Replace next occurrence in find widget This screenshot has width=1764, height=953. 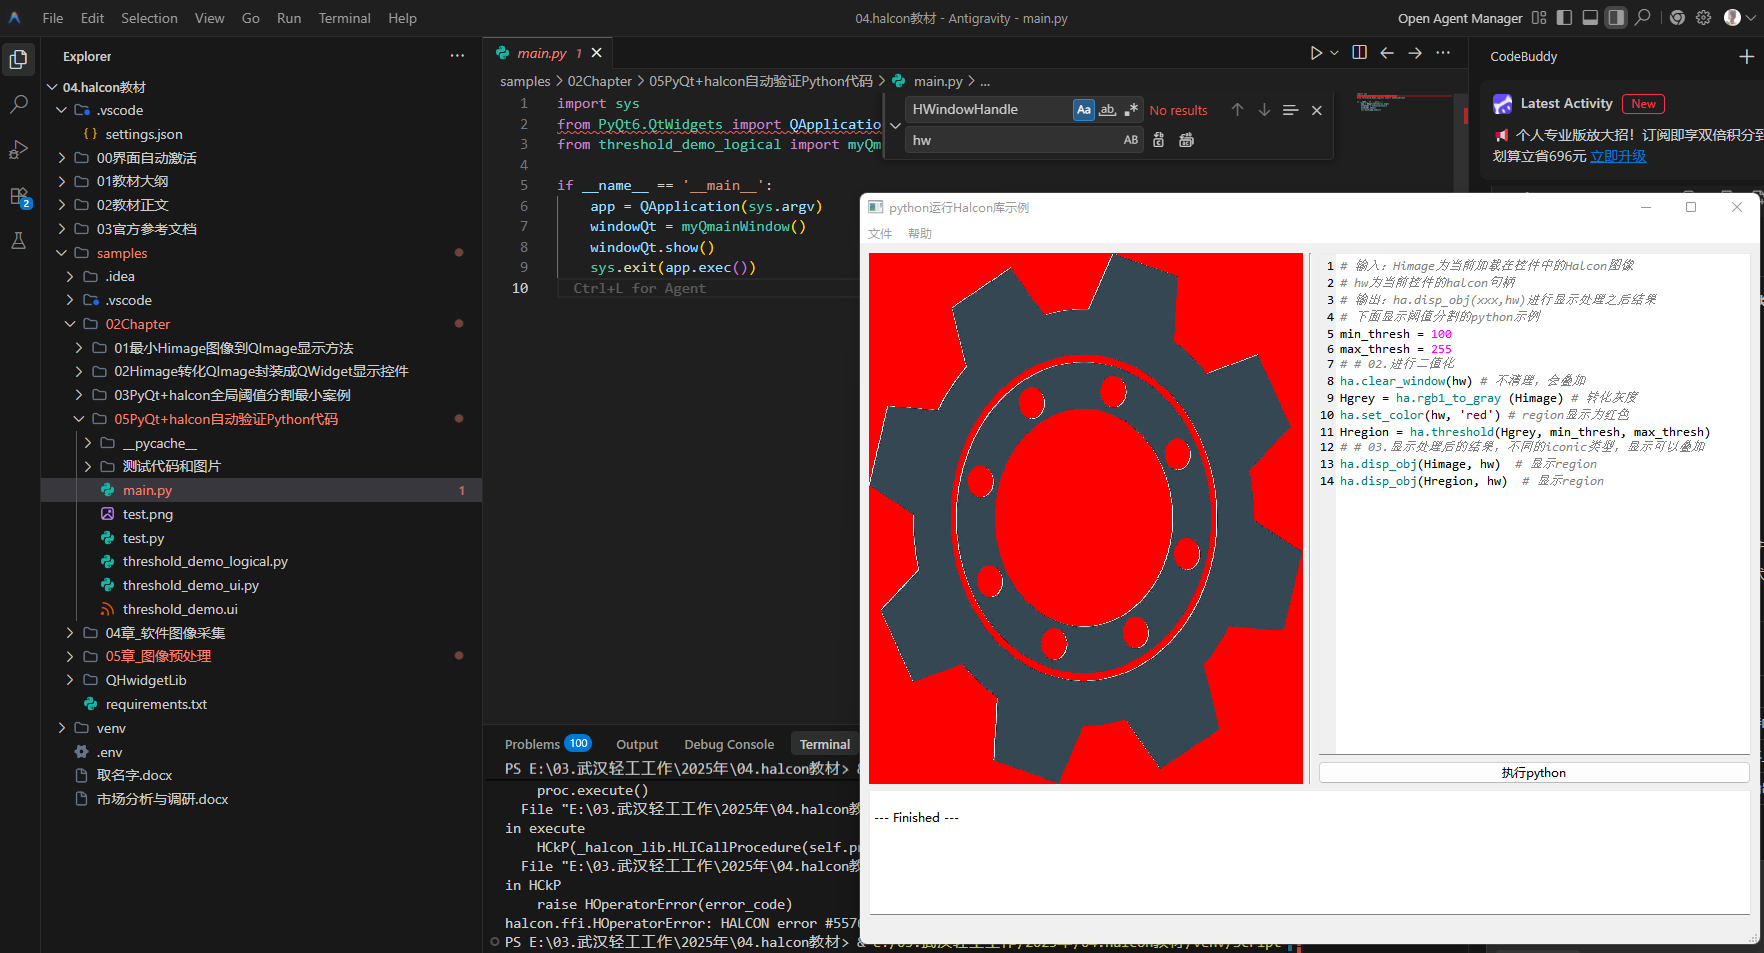pos(1158,140)
